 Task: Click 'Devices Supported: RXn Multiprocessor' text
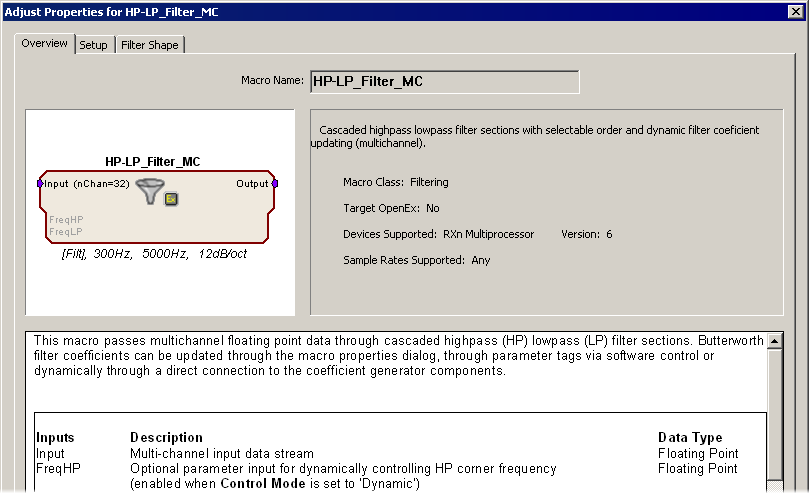coord(439,234)
